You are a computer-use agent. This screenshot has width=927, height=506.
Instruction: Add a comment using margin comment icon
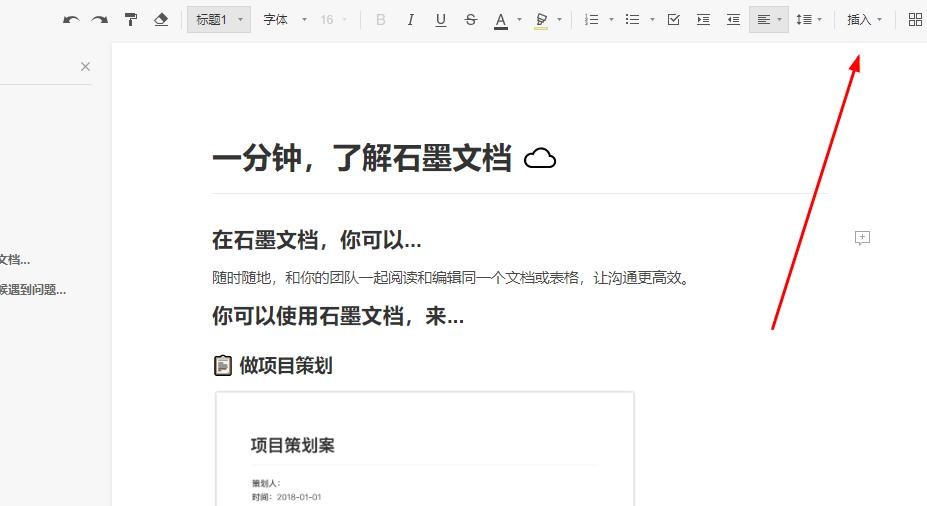coord(863,238)
